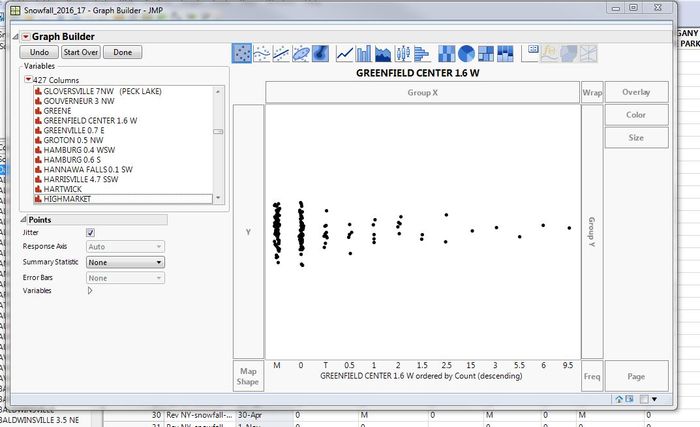
Task: Click the Group Y drop zone
Action: tap(592, 232)
